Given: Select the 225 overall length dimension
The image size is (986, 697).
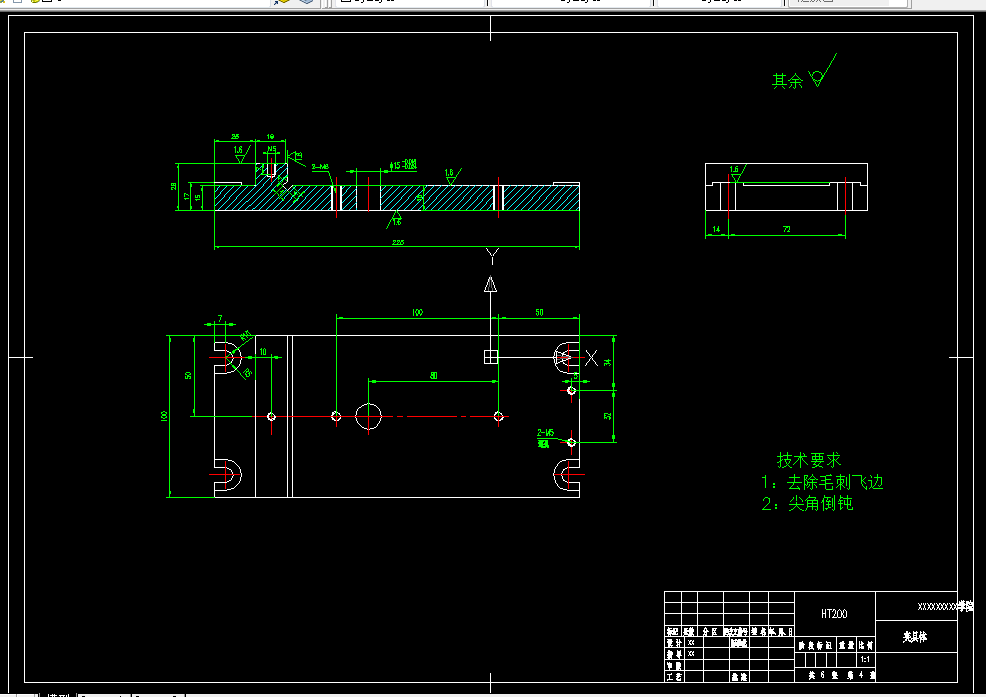Looking at the screenshot, I should (x=398, y=242).
